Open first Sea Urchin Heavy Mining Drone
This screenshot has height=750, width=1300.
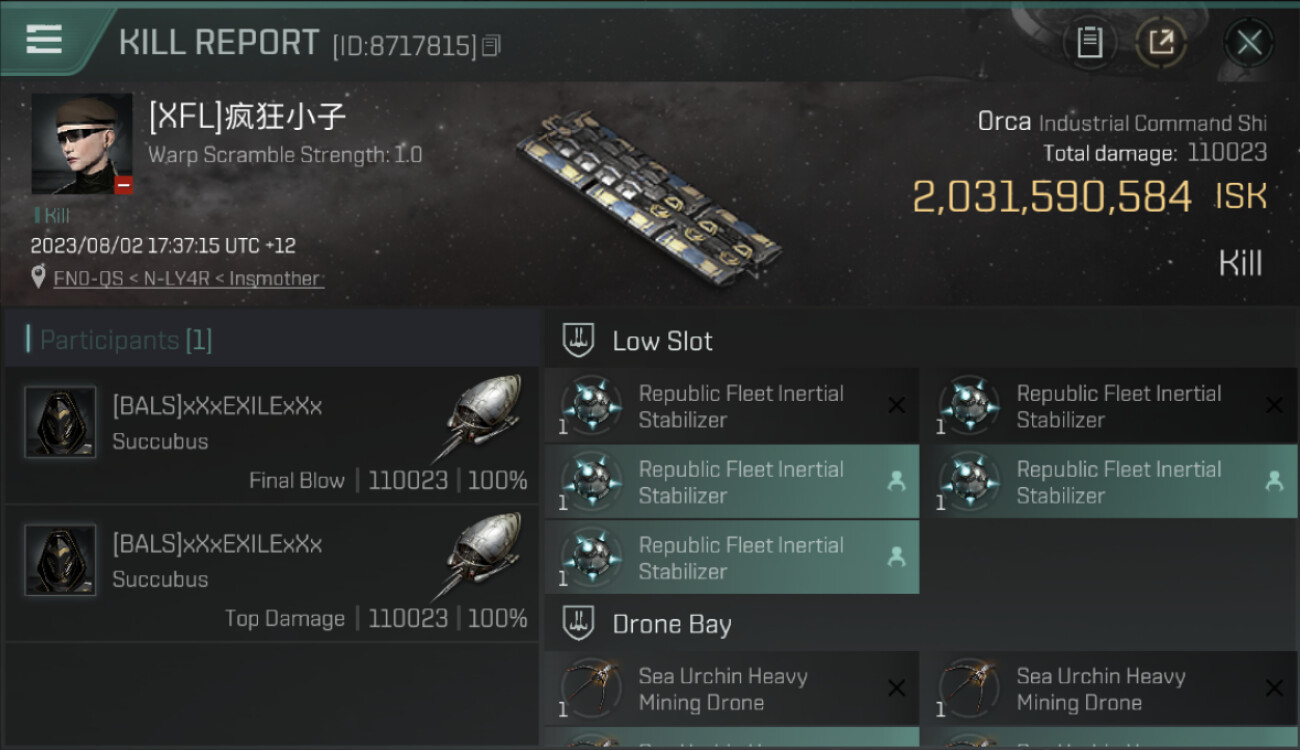point(731,689)
